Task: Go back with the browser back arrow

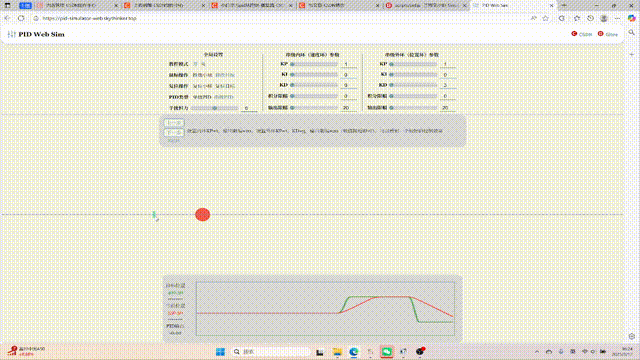Action: (x=7, y=18)
